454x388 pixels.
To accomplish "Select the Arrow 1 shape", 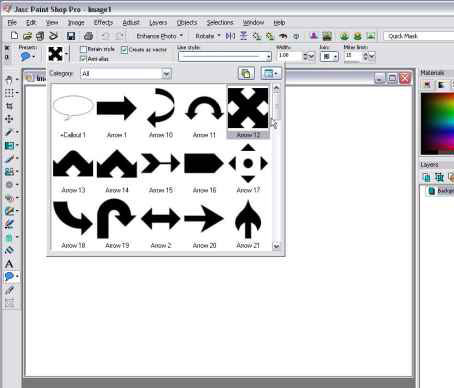I will point(117,113).
